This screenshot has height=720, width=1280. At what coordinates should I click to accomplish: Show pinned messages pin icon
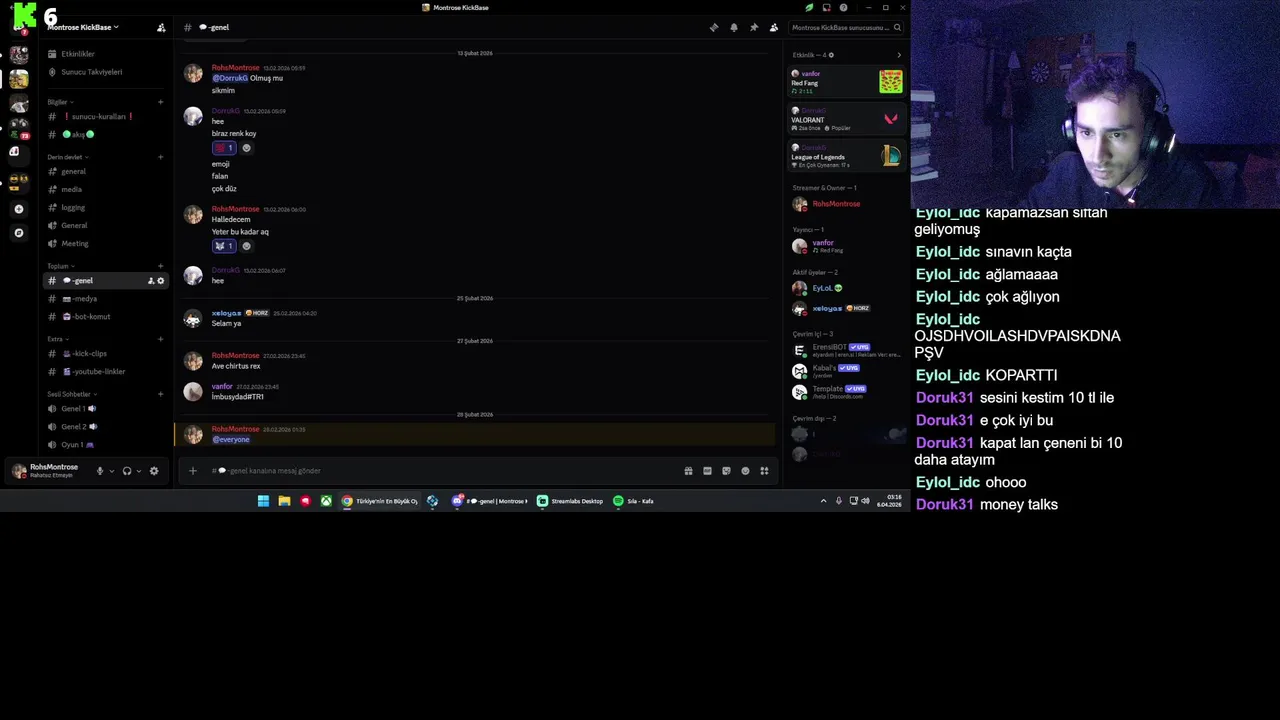pos(754,28)
